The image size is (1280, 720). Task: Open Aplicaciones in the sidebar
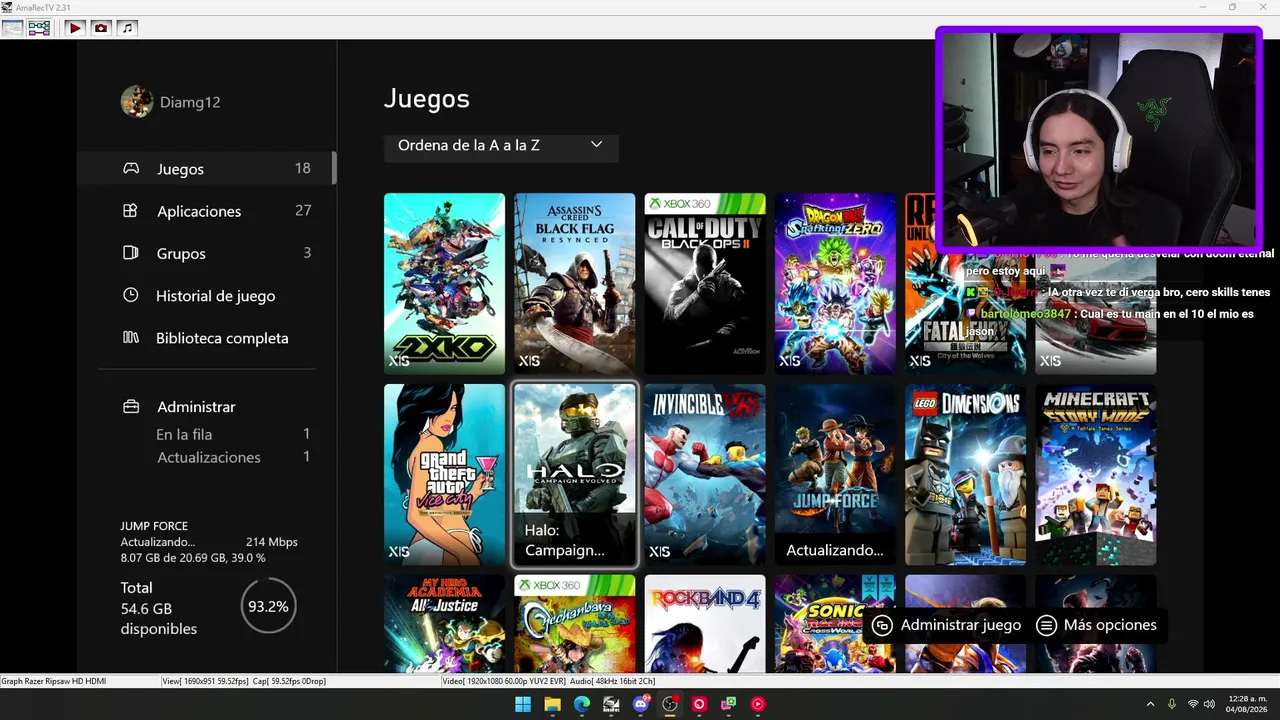click(206, 211)
